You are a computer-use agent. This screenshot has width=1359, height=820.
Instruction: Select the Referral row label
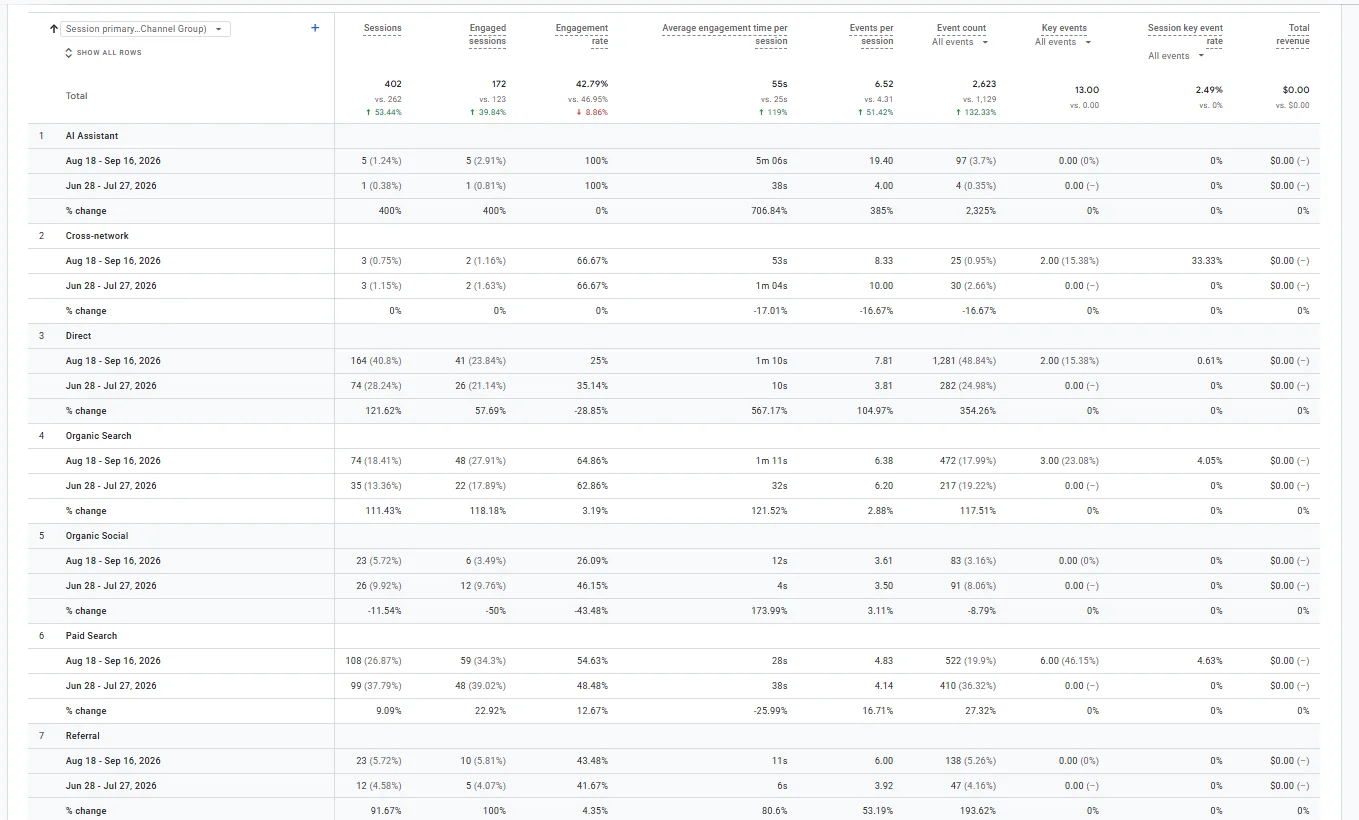click(x=83, y=736)
